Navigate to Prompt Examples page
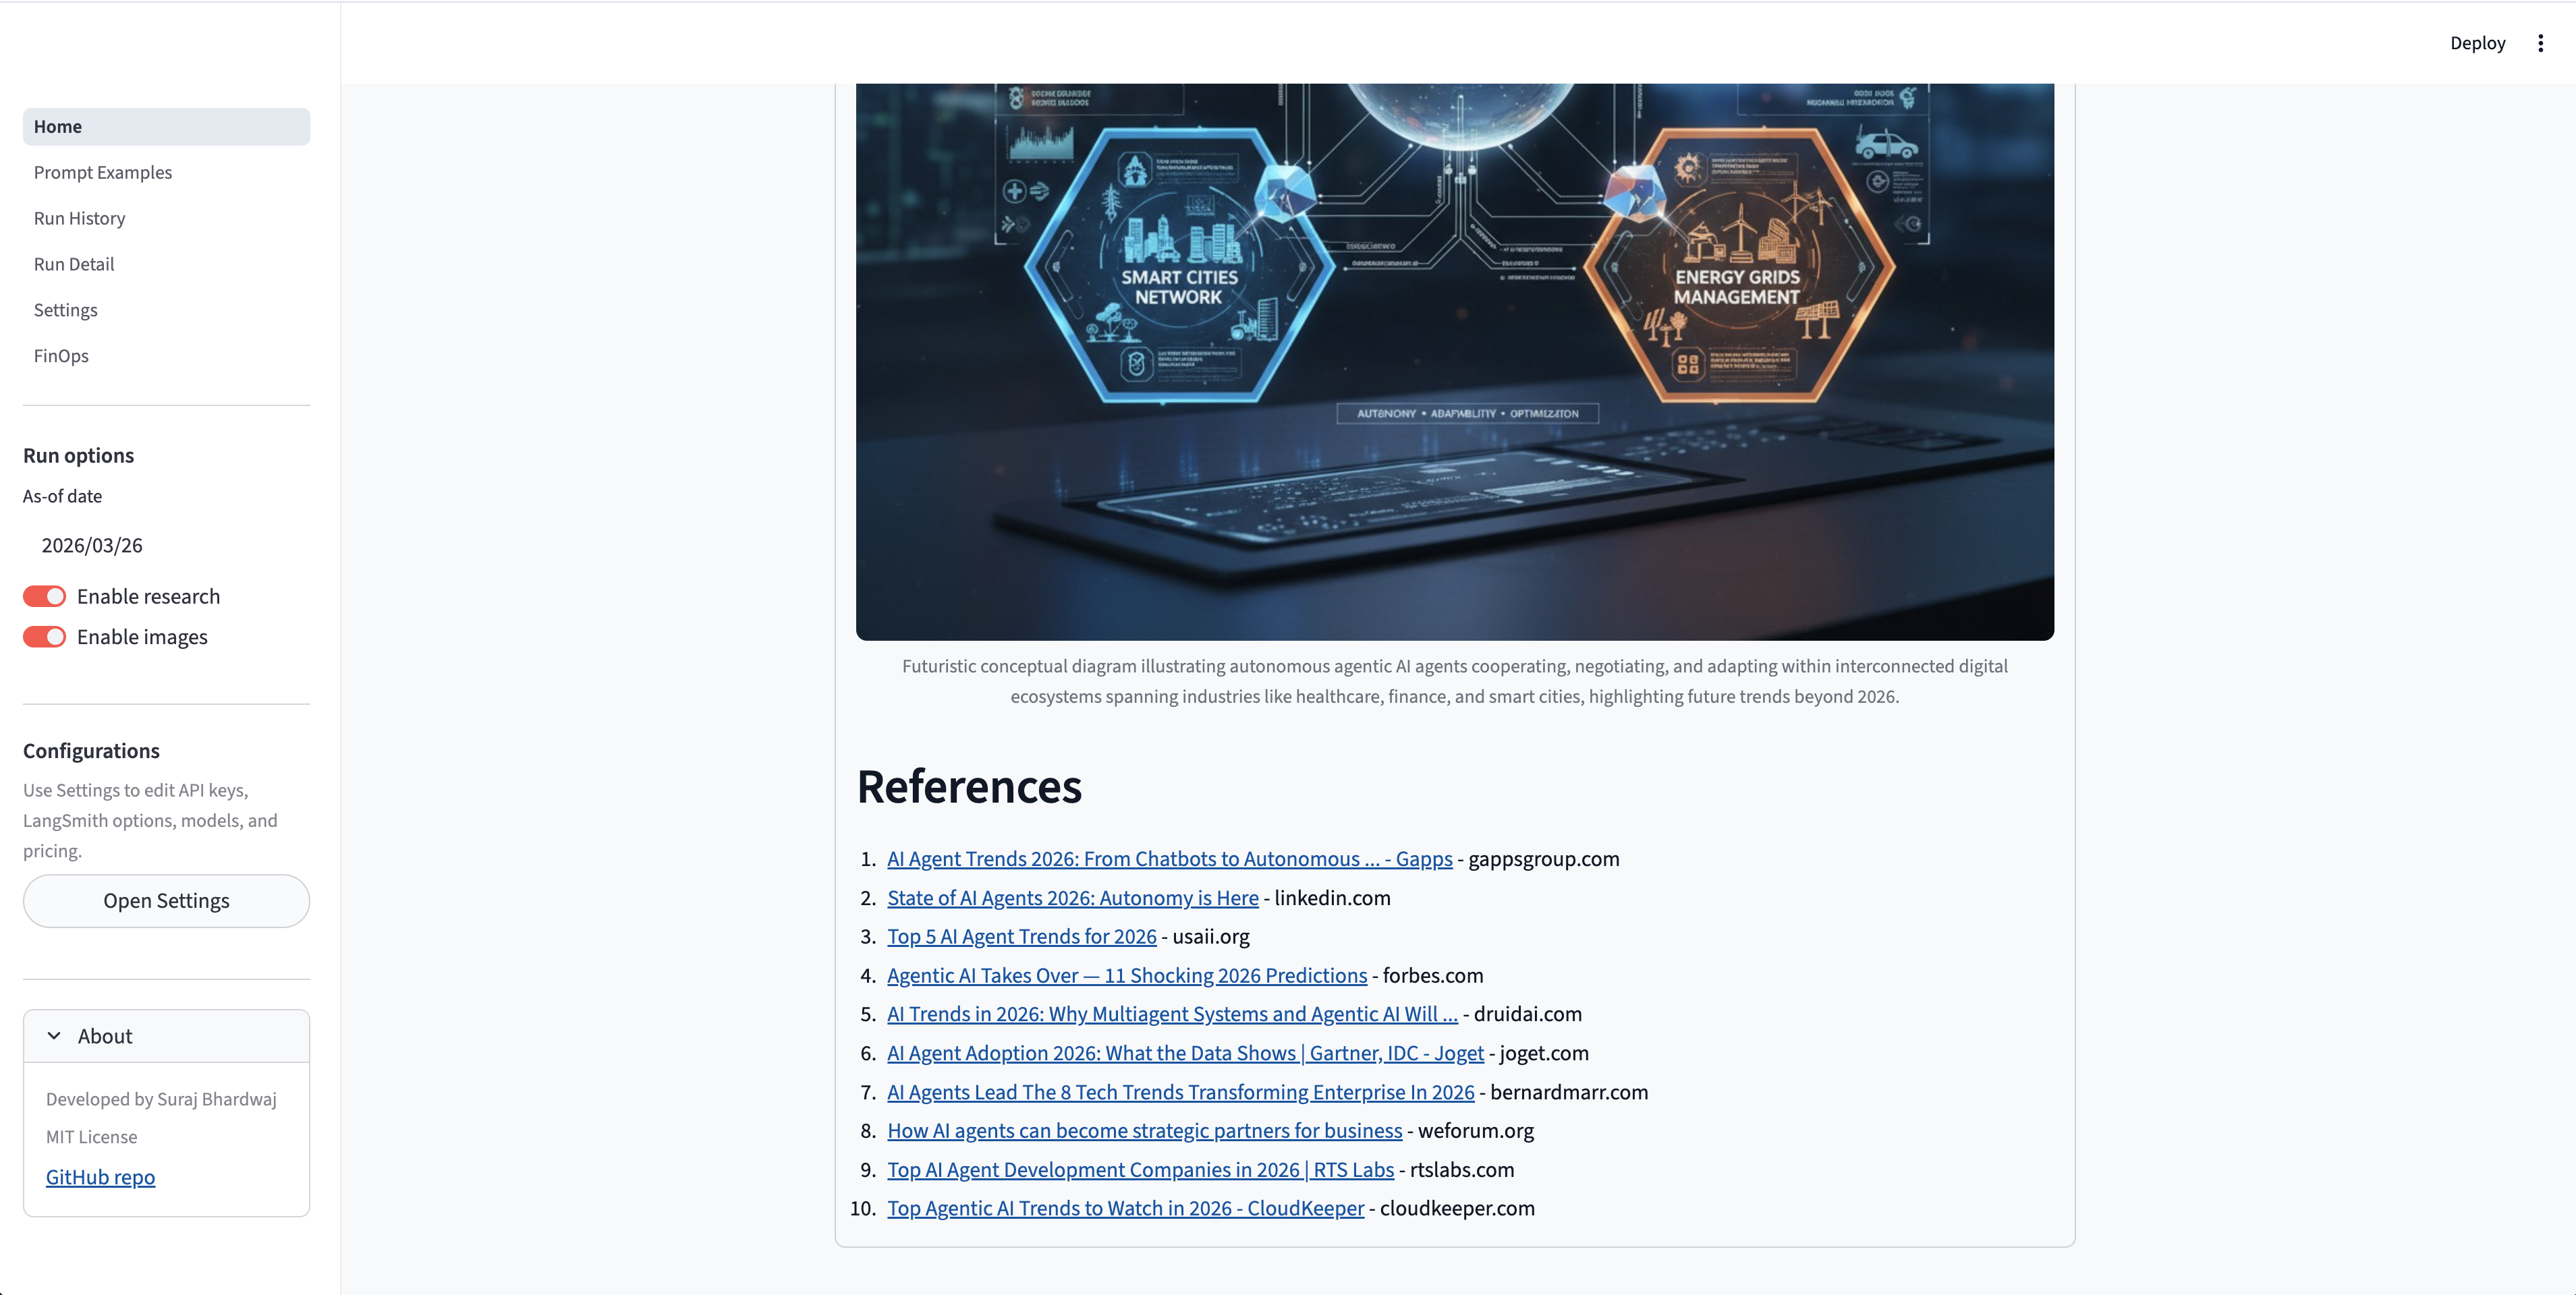The height and width of the screenshot is (1295, 2576). click(x=103, y=172)
